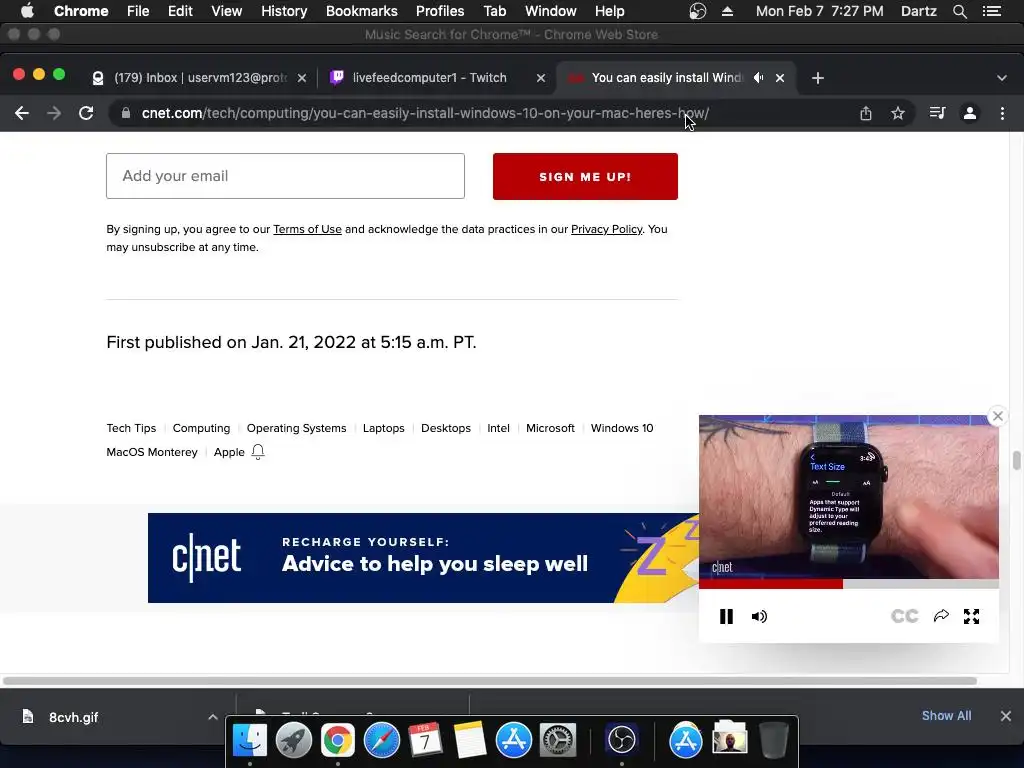Subscribe to Apple topic bell icon
This screenshot has width=1024, height=768.
tap(258, 452)
